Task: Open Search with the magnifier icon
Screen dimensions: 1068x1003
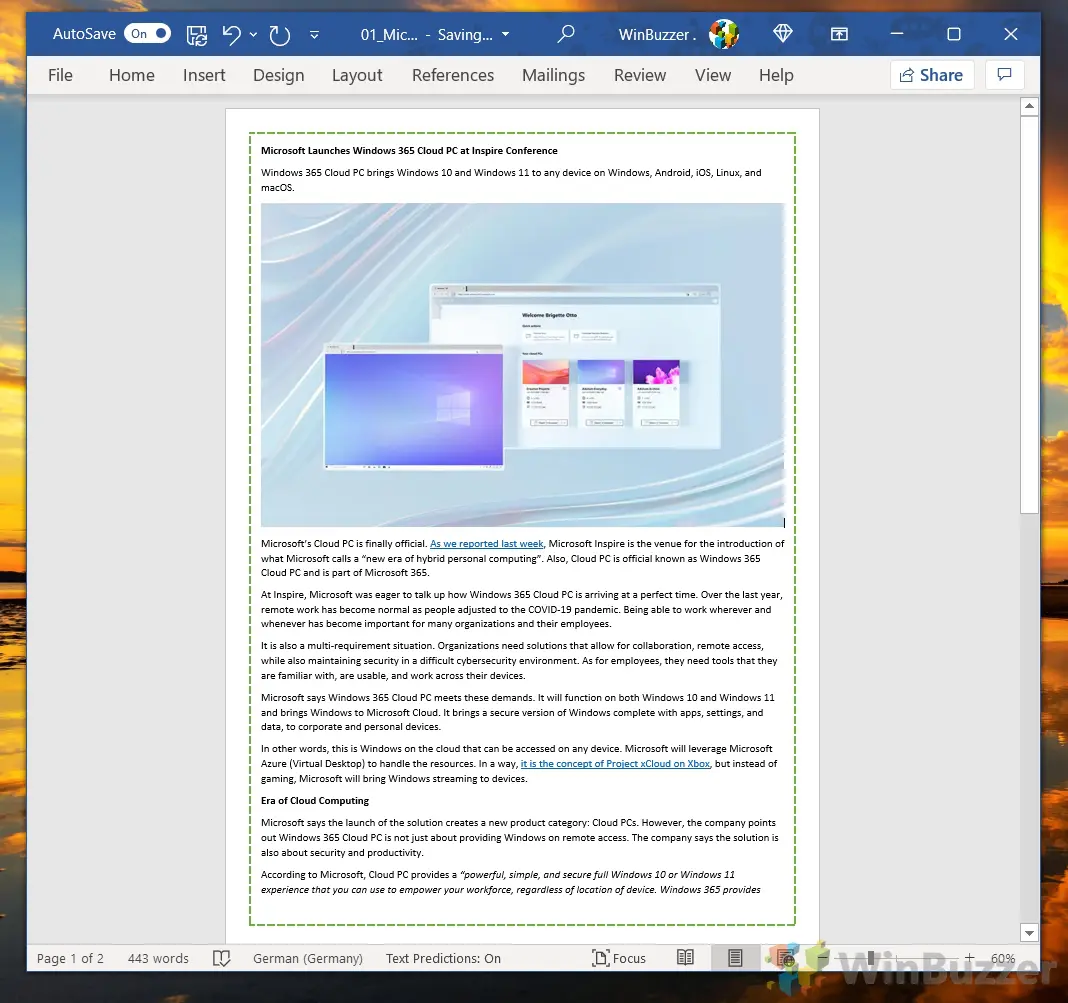Action: click(565, 34)
